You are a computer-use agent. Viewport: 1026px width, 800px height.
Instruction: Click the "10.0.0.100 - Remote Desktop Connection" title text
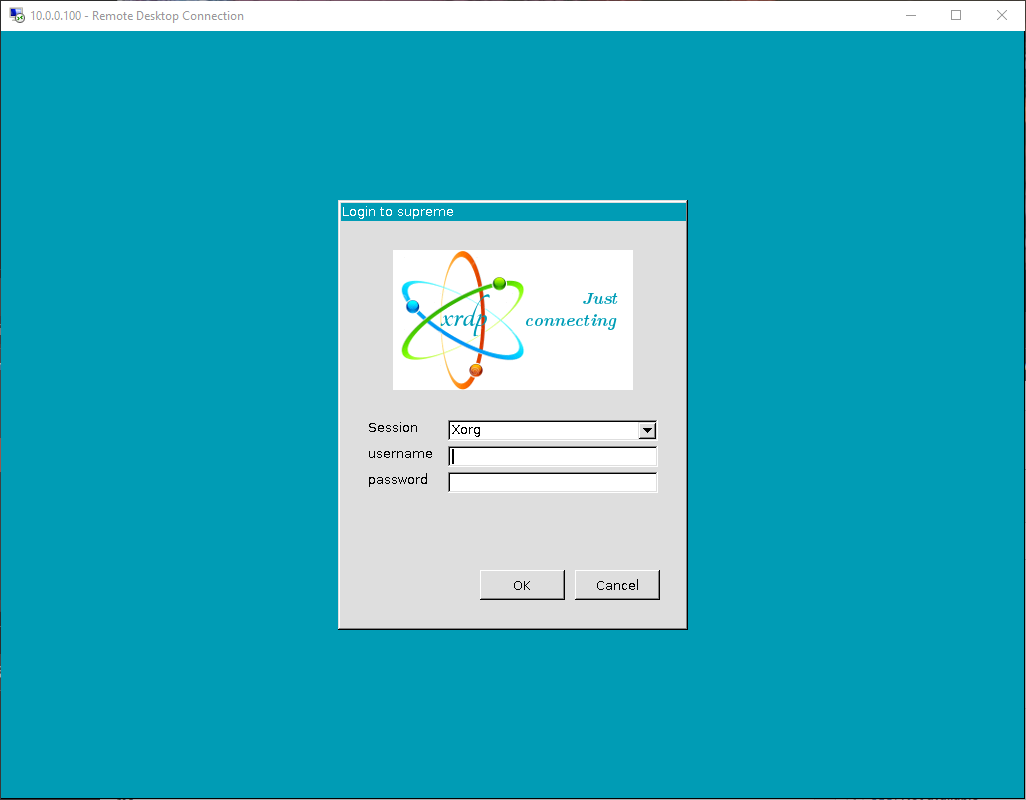pos(137,16)
